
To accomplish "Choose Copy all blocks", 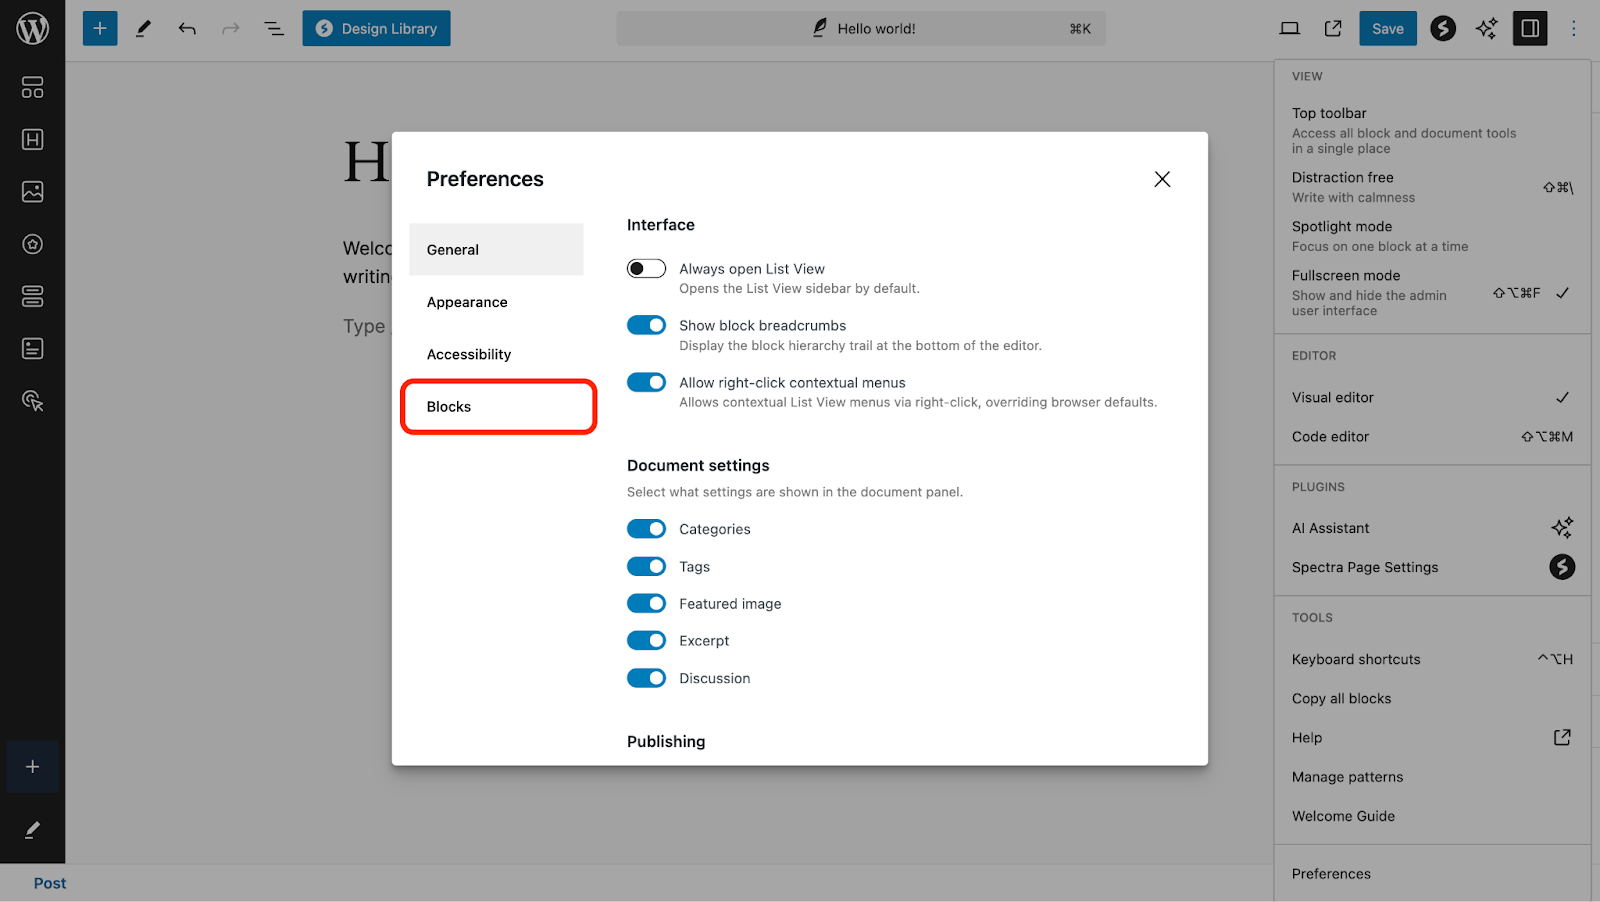I will (x=1432, y=698).
